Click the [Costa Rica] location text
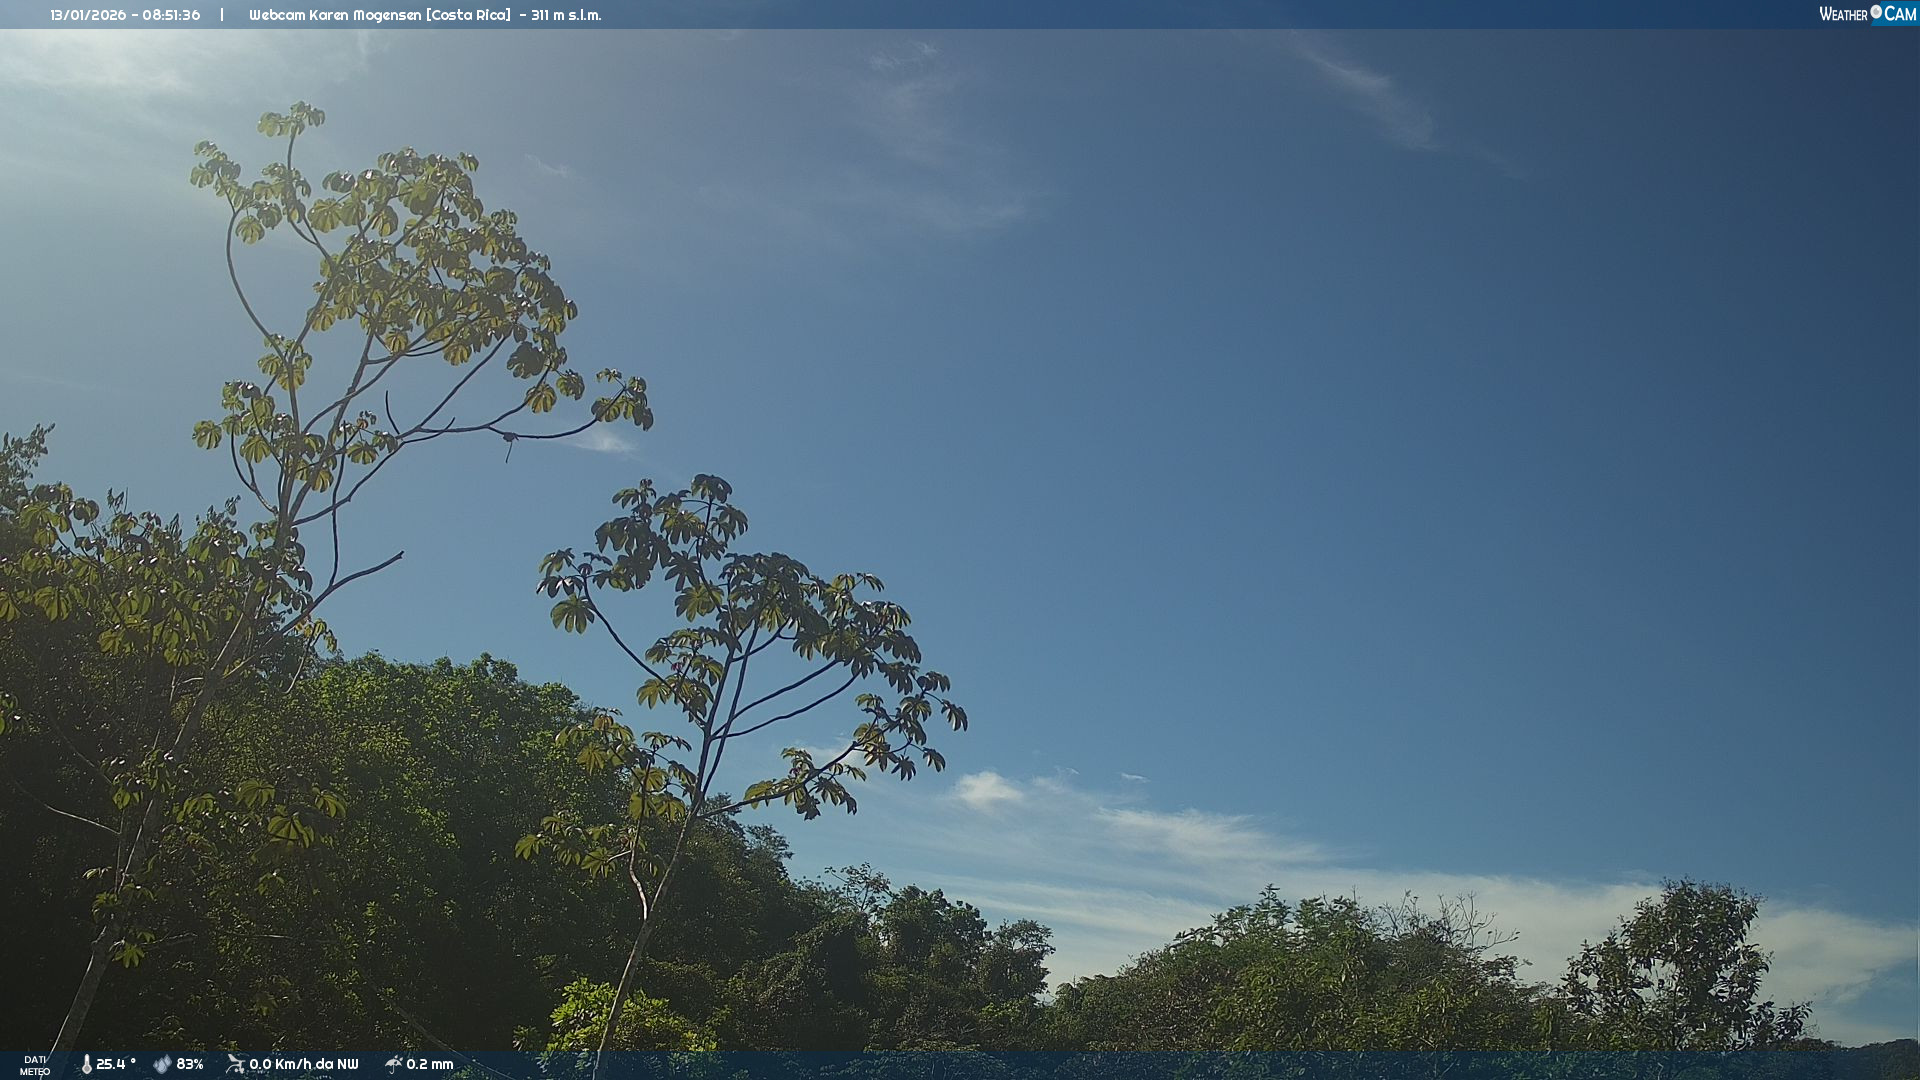The width and height of the screenshot is (1920, 1080). pos(468,15)
